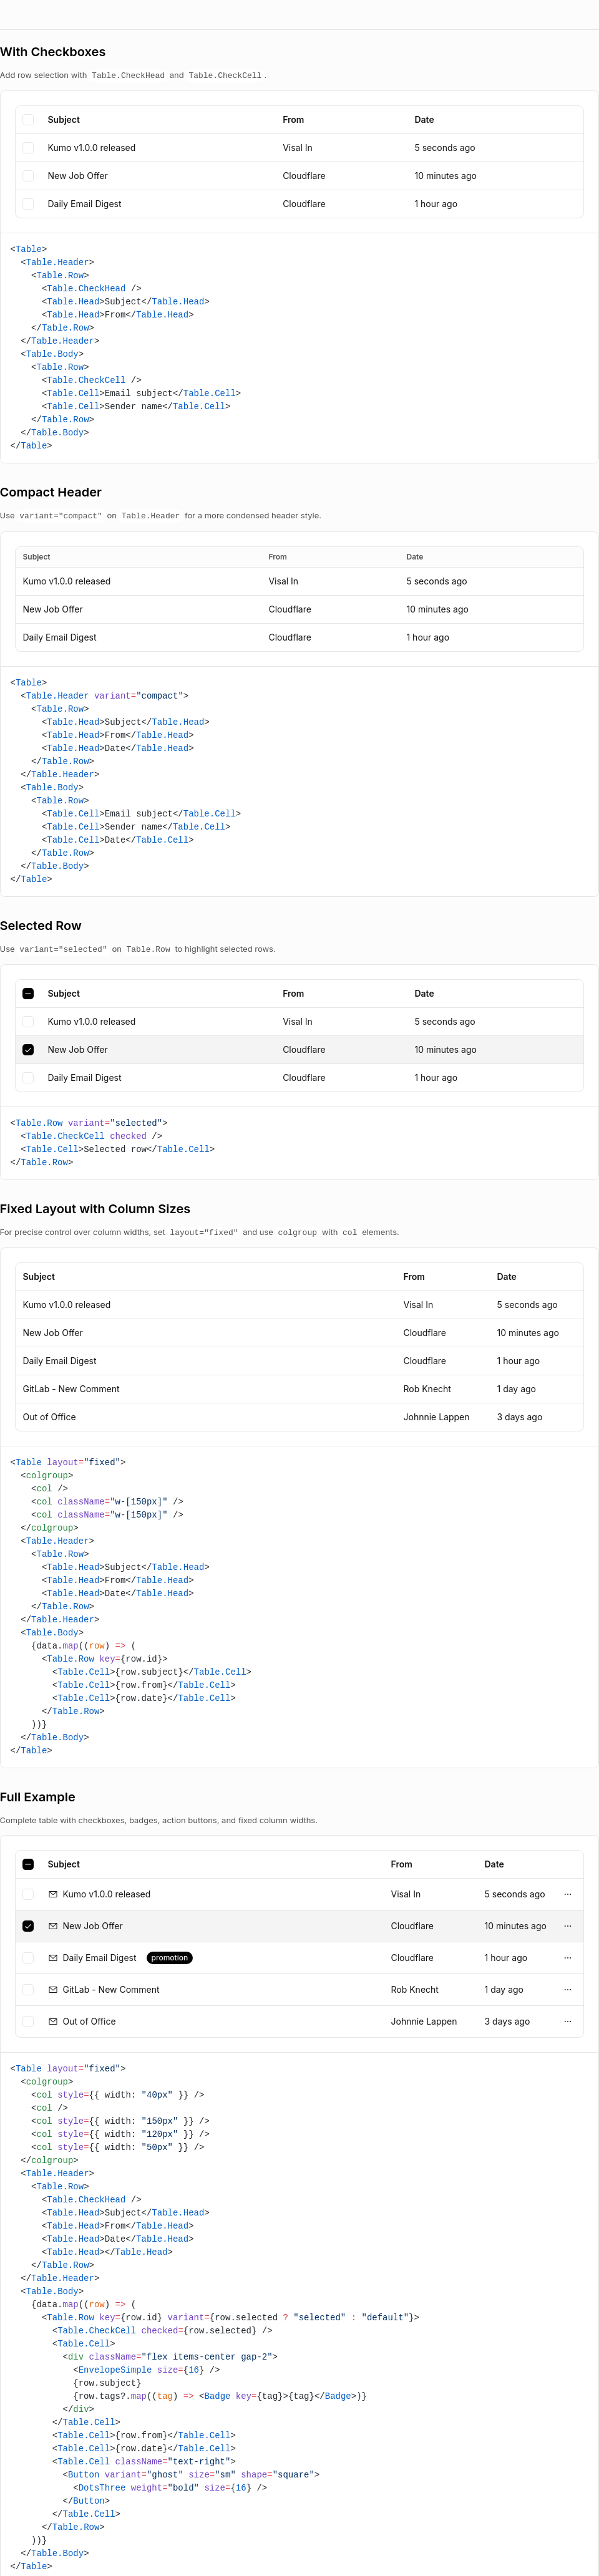Click the envelope icon next to New Job Offer
The height and width of the screenshot is (2576, 599).
point(53,1926)
